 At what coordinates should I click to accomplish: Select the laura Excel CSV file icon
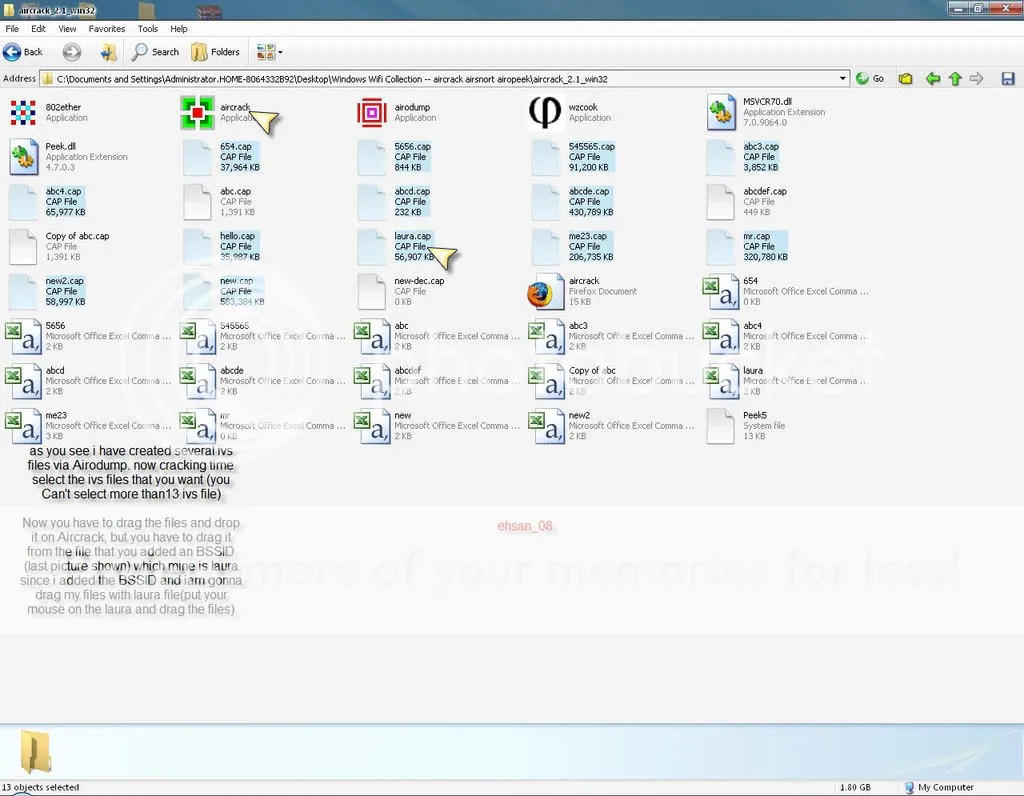(721, 381)
